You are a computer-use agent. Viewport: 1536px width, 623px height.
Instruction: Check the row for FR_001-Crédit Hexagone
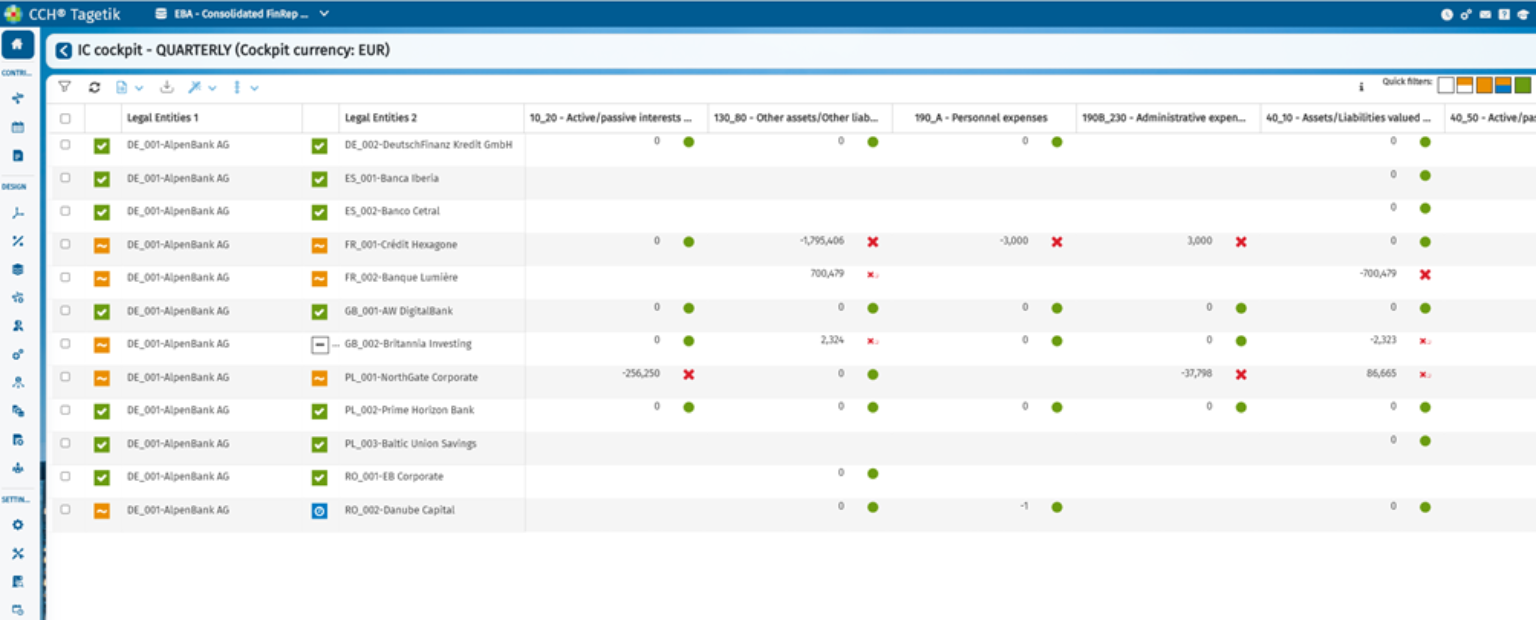(66, 244)
